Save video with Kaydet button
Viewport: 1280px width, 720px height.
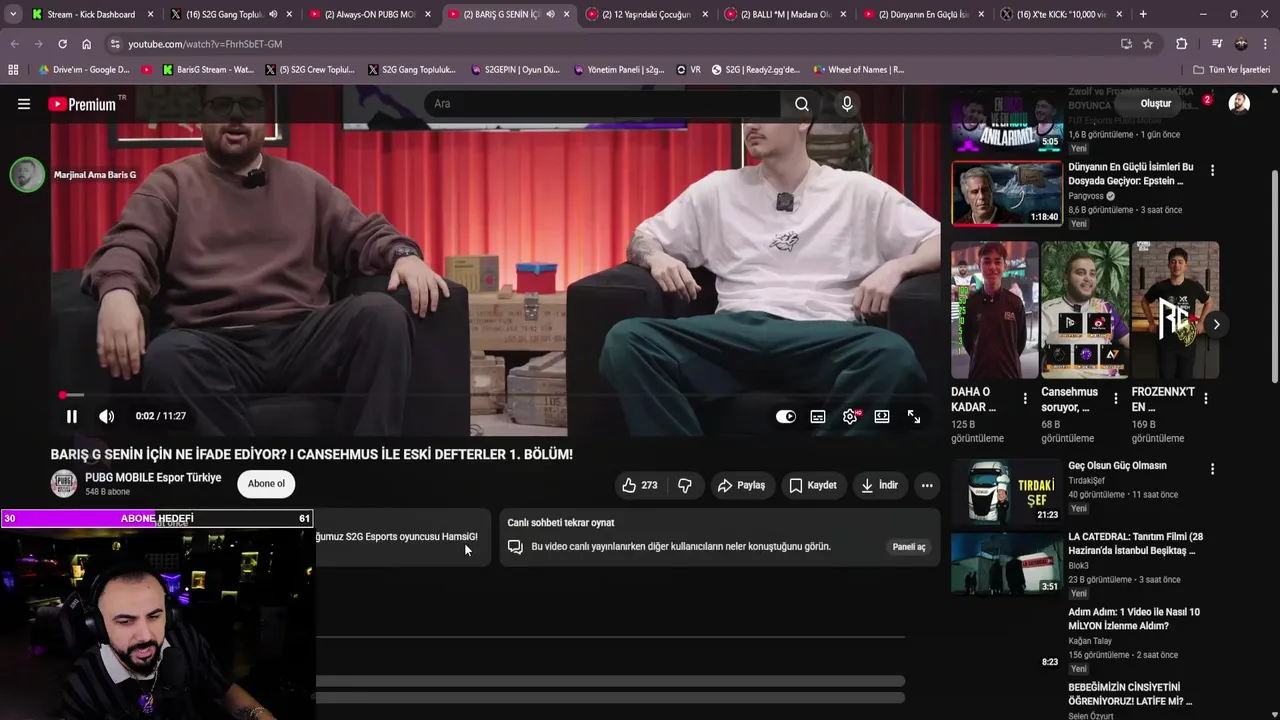pyautogui.click(x=812, y=485)
